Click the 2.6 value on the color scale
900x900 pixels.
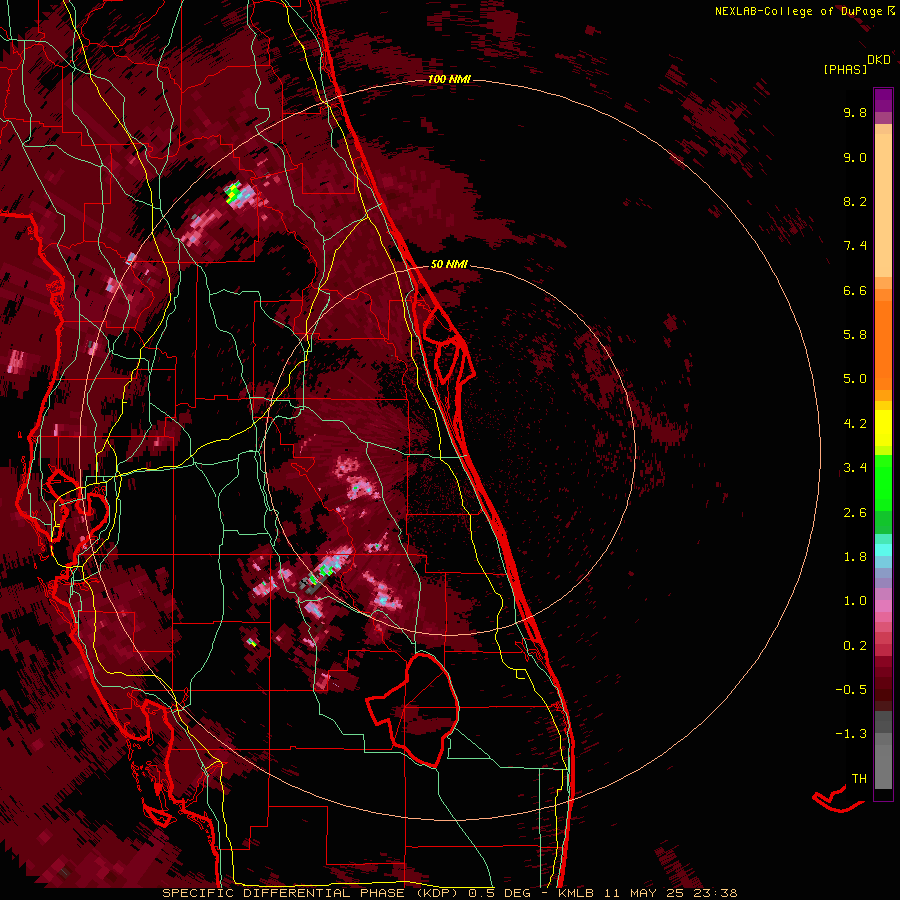pos(855,513)
